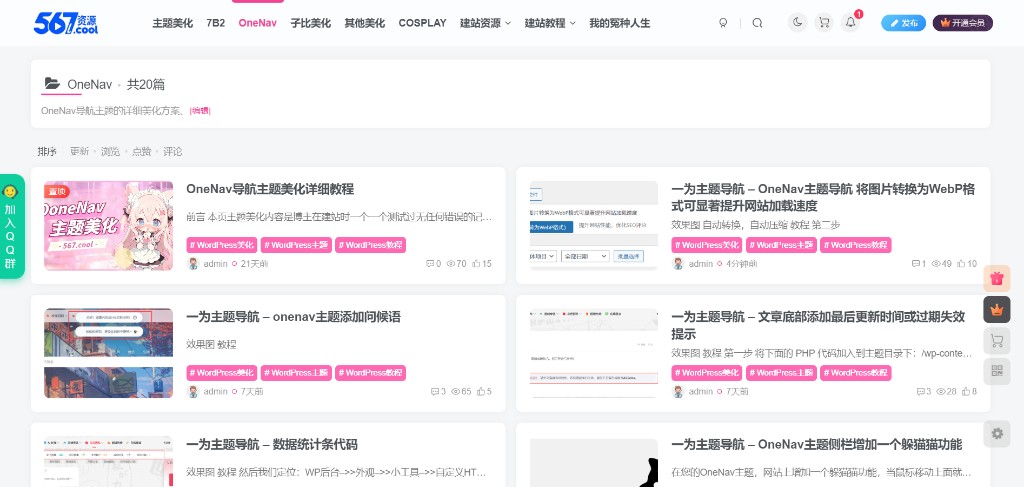This screenshot has width=1024, height=487.
Task: Click the cart icon on right sidebar
Action: [997, 341]
